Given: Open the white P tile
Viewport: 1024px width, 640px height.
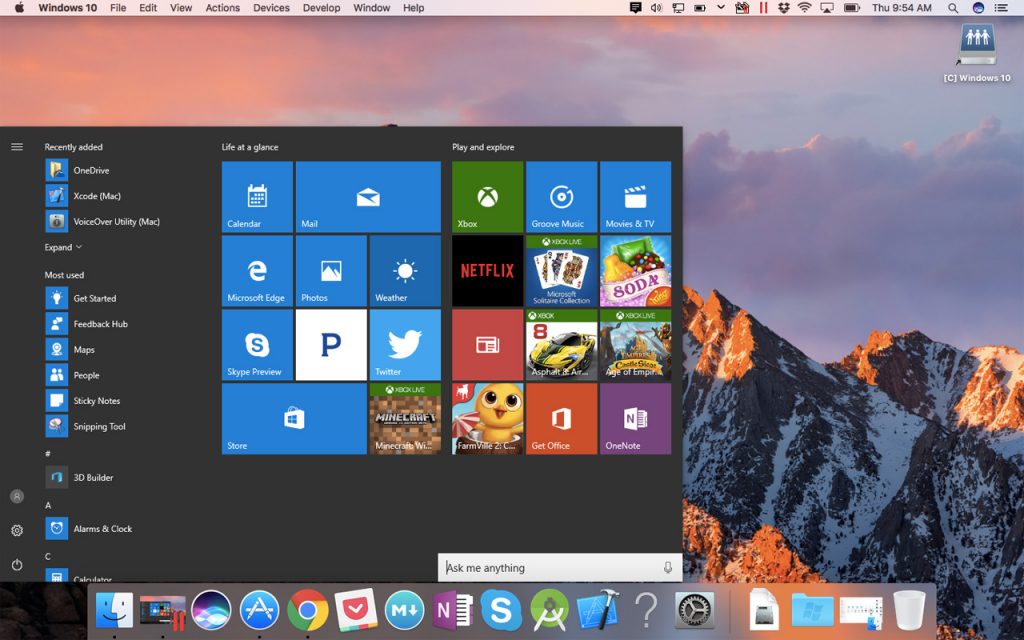Looking at the screenshot, I should click(x=331, y=345).
